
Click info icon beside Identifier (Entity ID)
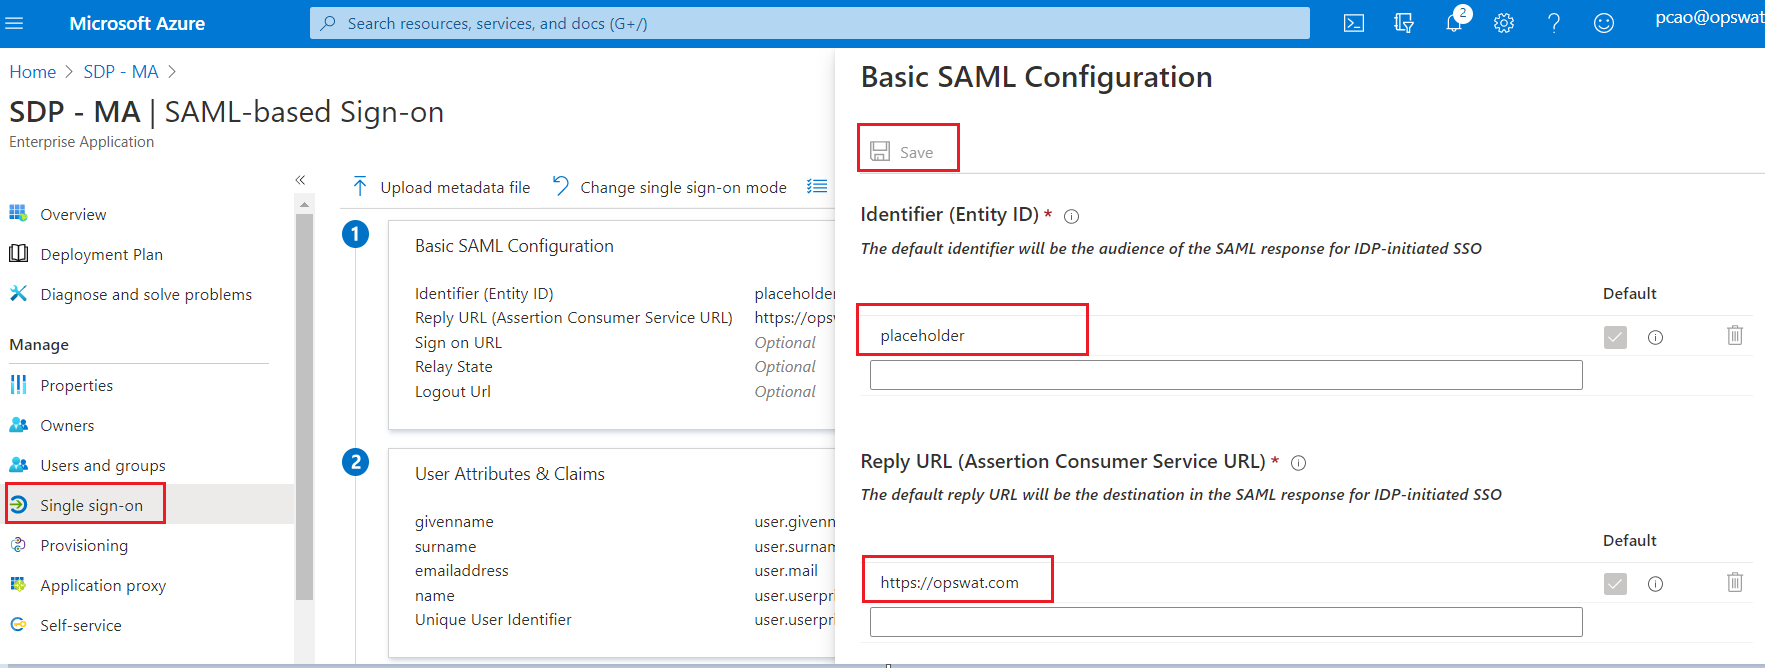pyautogui.click(x=1071, y=216)
